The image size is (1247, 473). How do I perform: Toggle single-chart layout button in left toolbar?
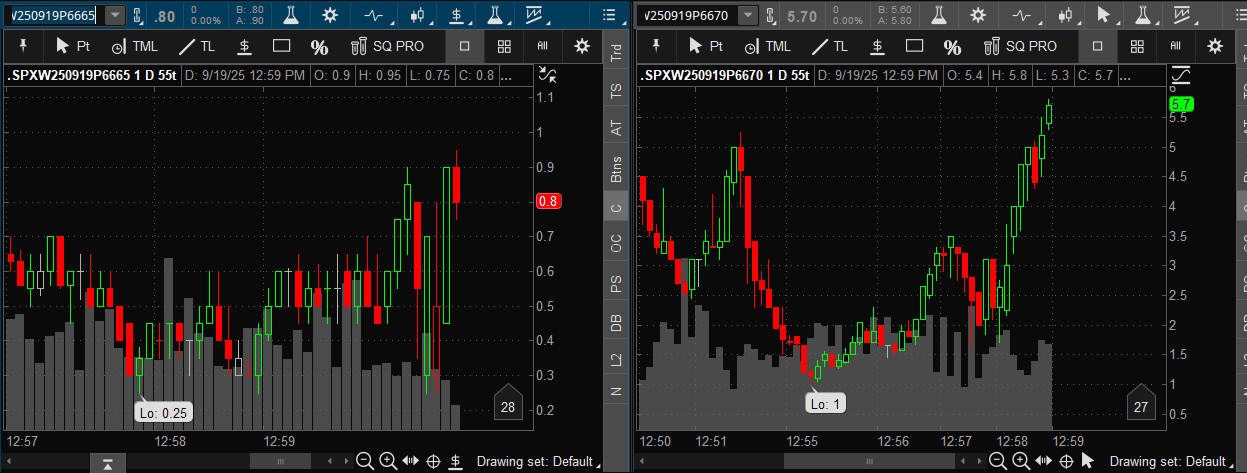(x=464, y=46)
